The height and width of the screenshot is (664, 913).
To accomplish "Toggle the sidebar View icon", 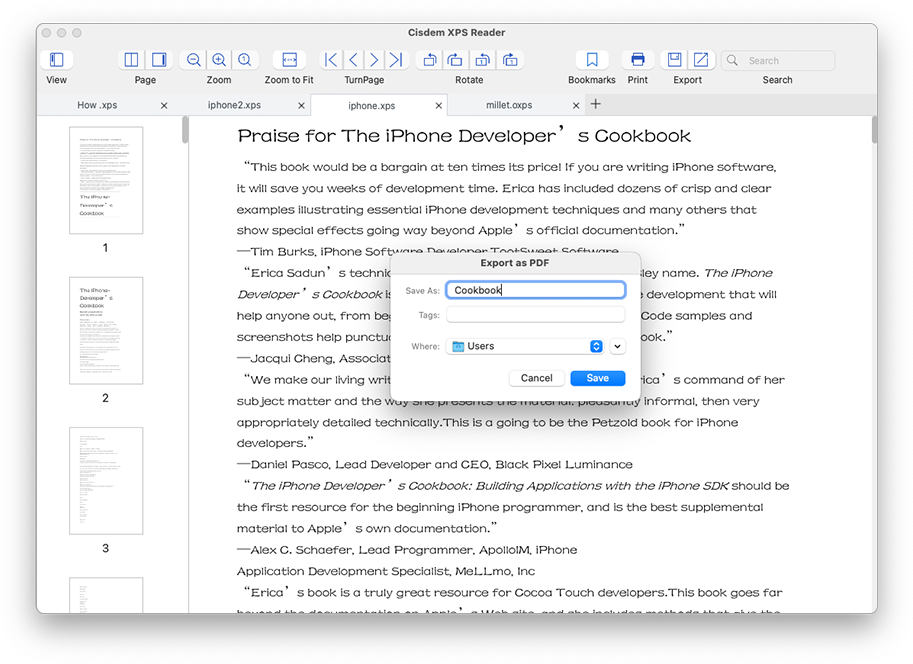I will [56, 60].
